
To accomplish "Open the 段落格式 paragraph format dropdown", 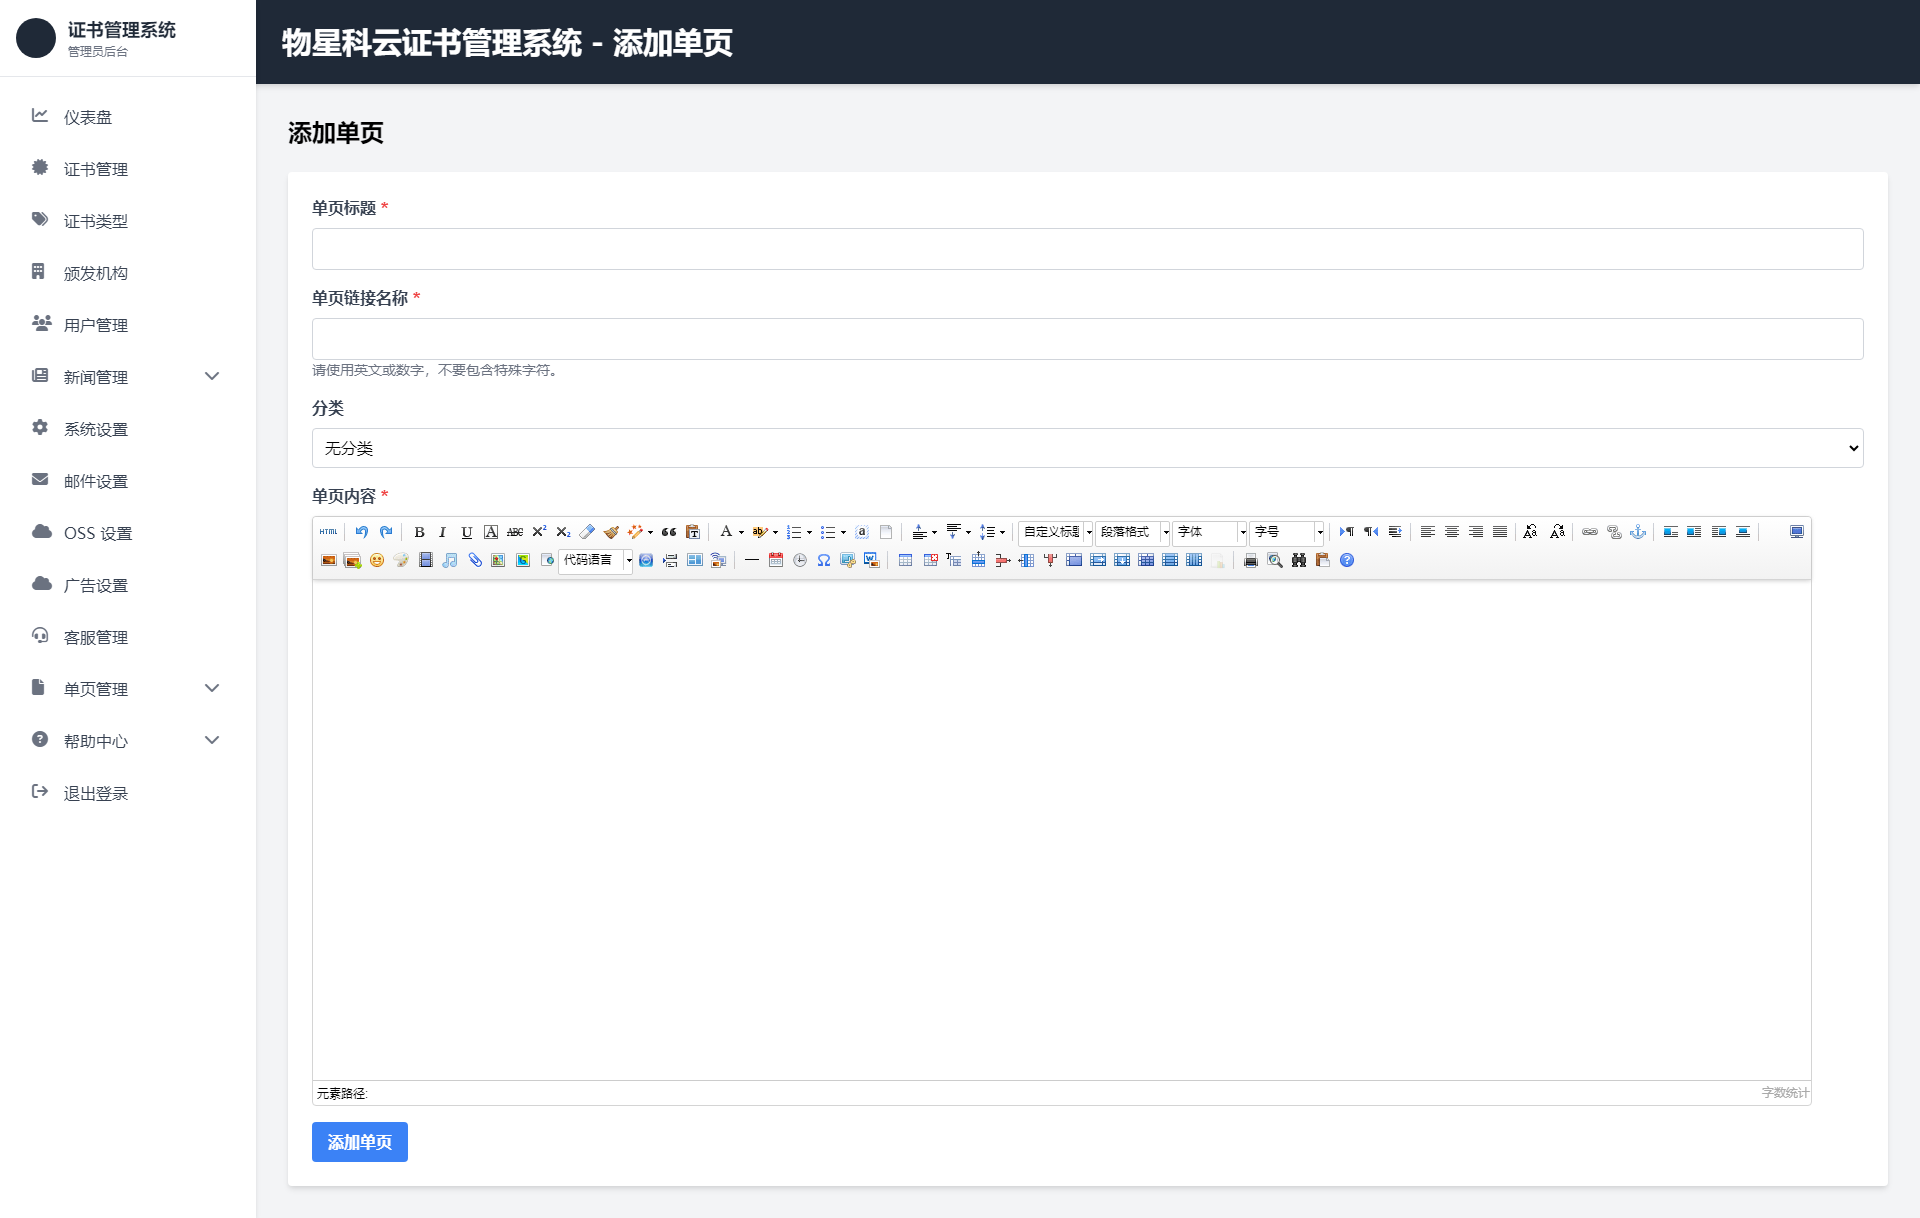I will tap(1133, 532).
